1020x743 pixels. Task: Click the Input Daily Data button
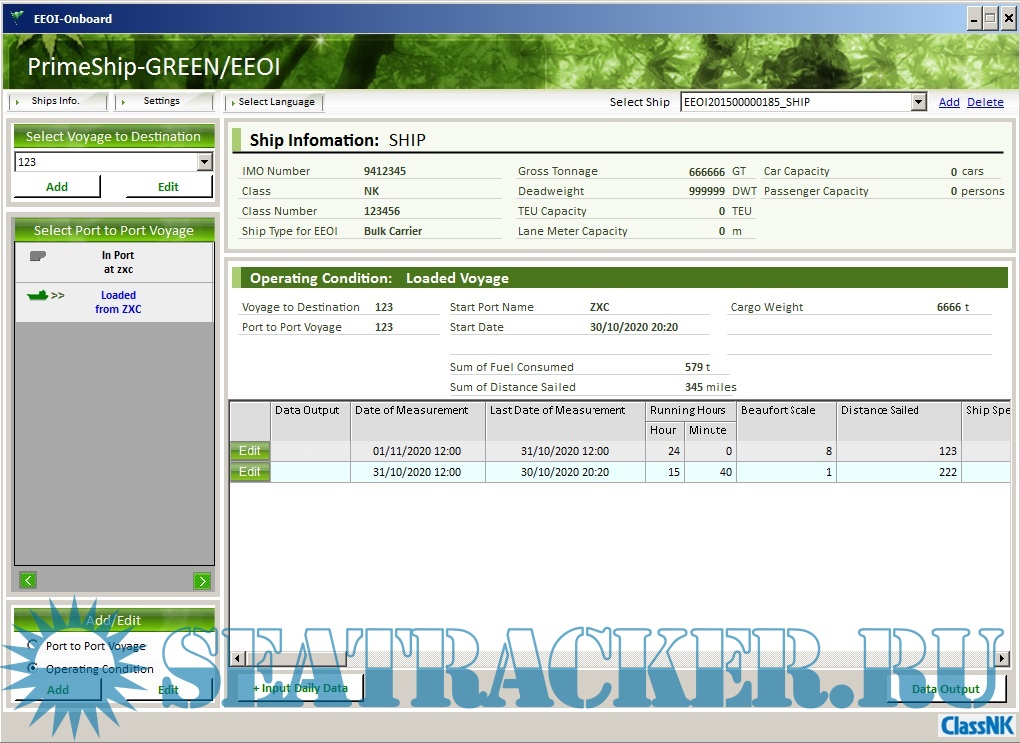pyautogui.click(x=300, y=689)
